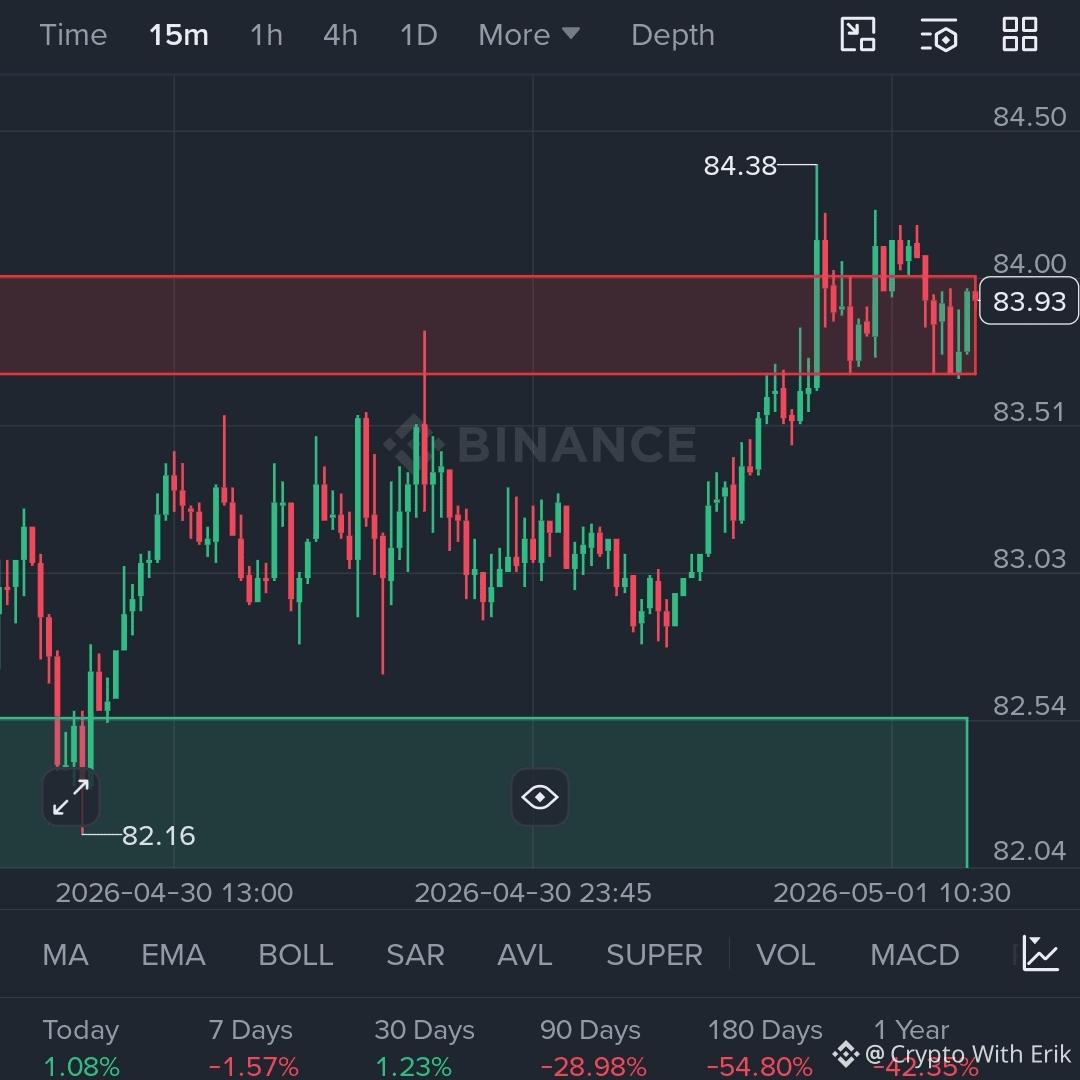This screenshot has height=1080, width=1080.
Task: Open the picture-in-picture chart icon
Action: coord(858,34)
